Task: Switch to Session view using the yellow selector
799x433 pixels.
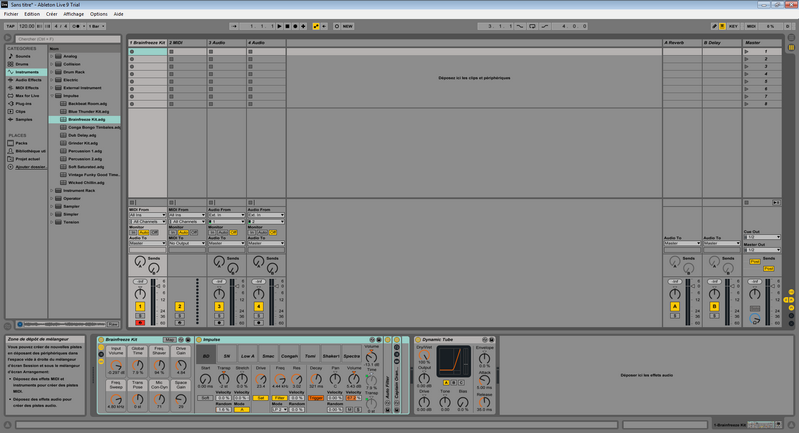Action: [x=791, y=47]
